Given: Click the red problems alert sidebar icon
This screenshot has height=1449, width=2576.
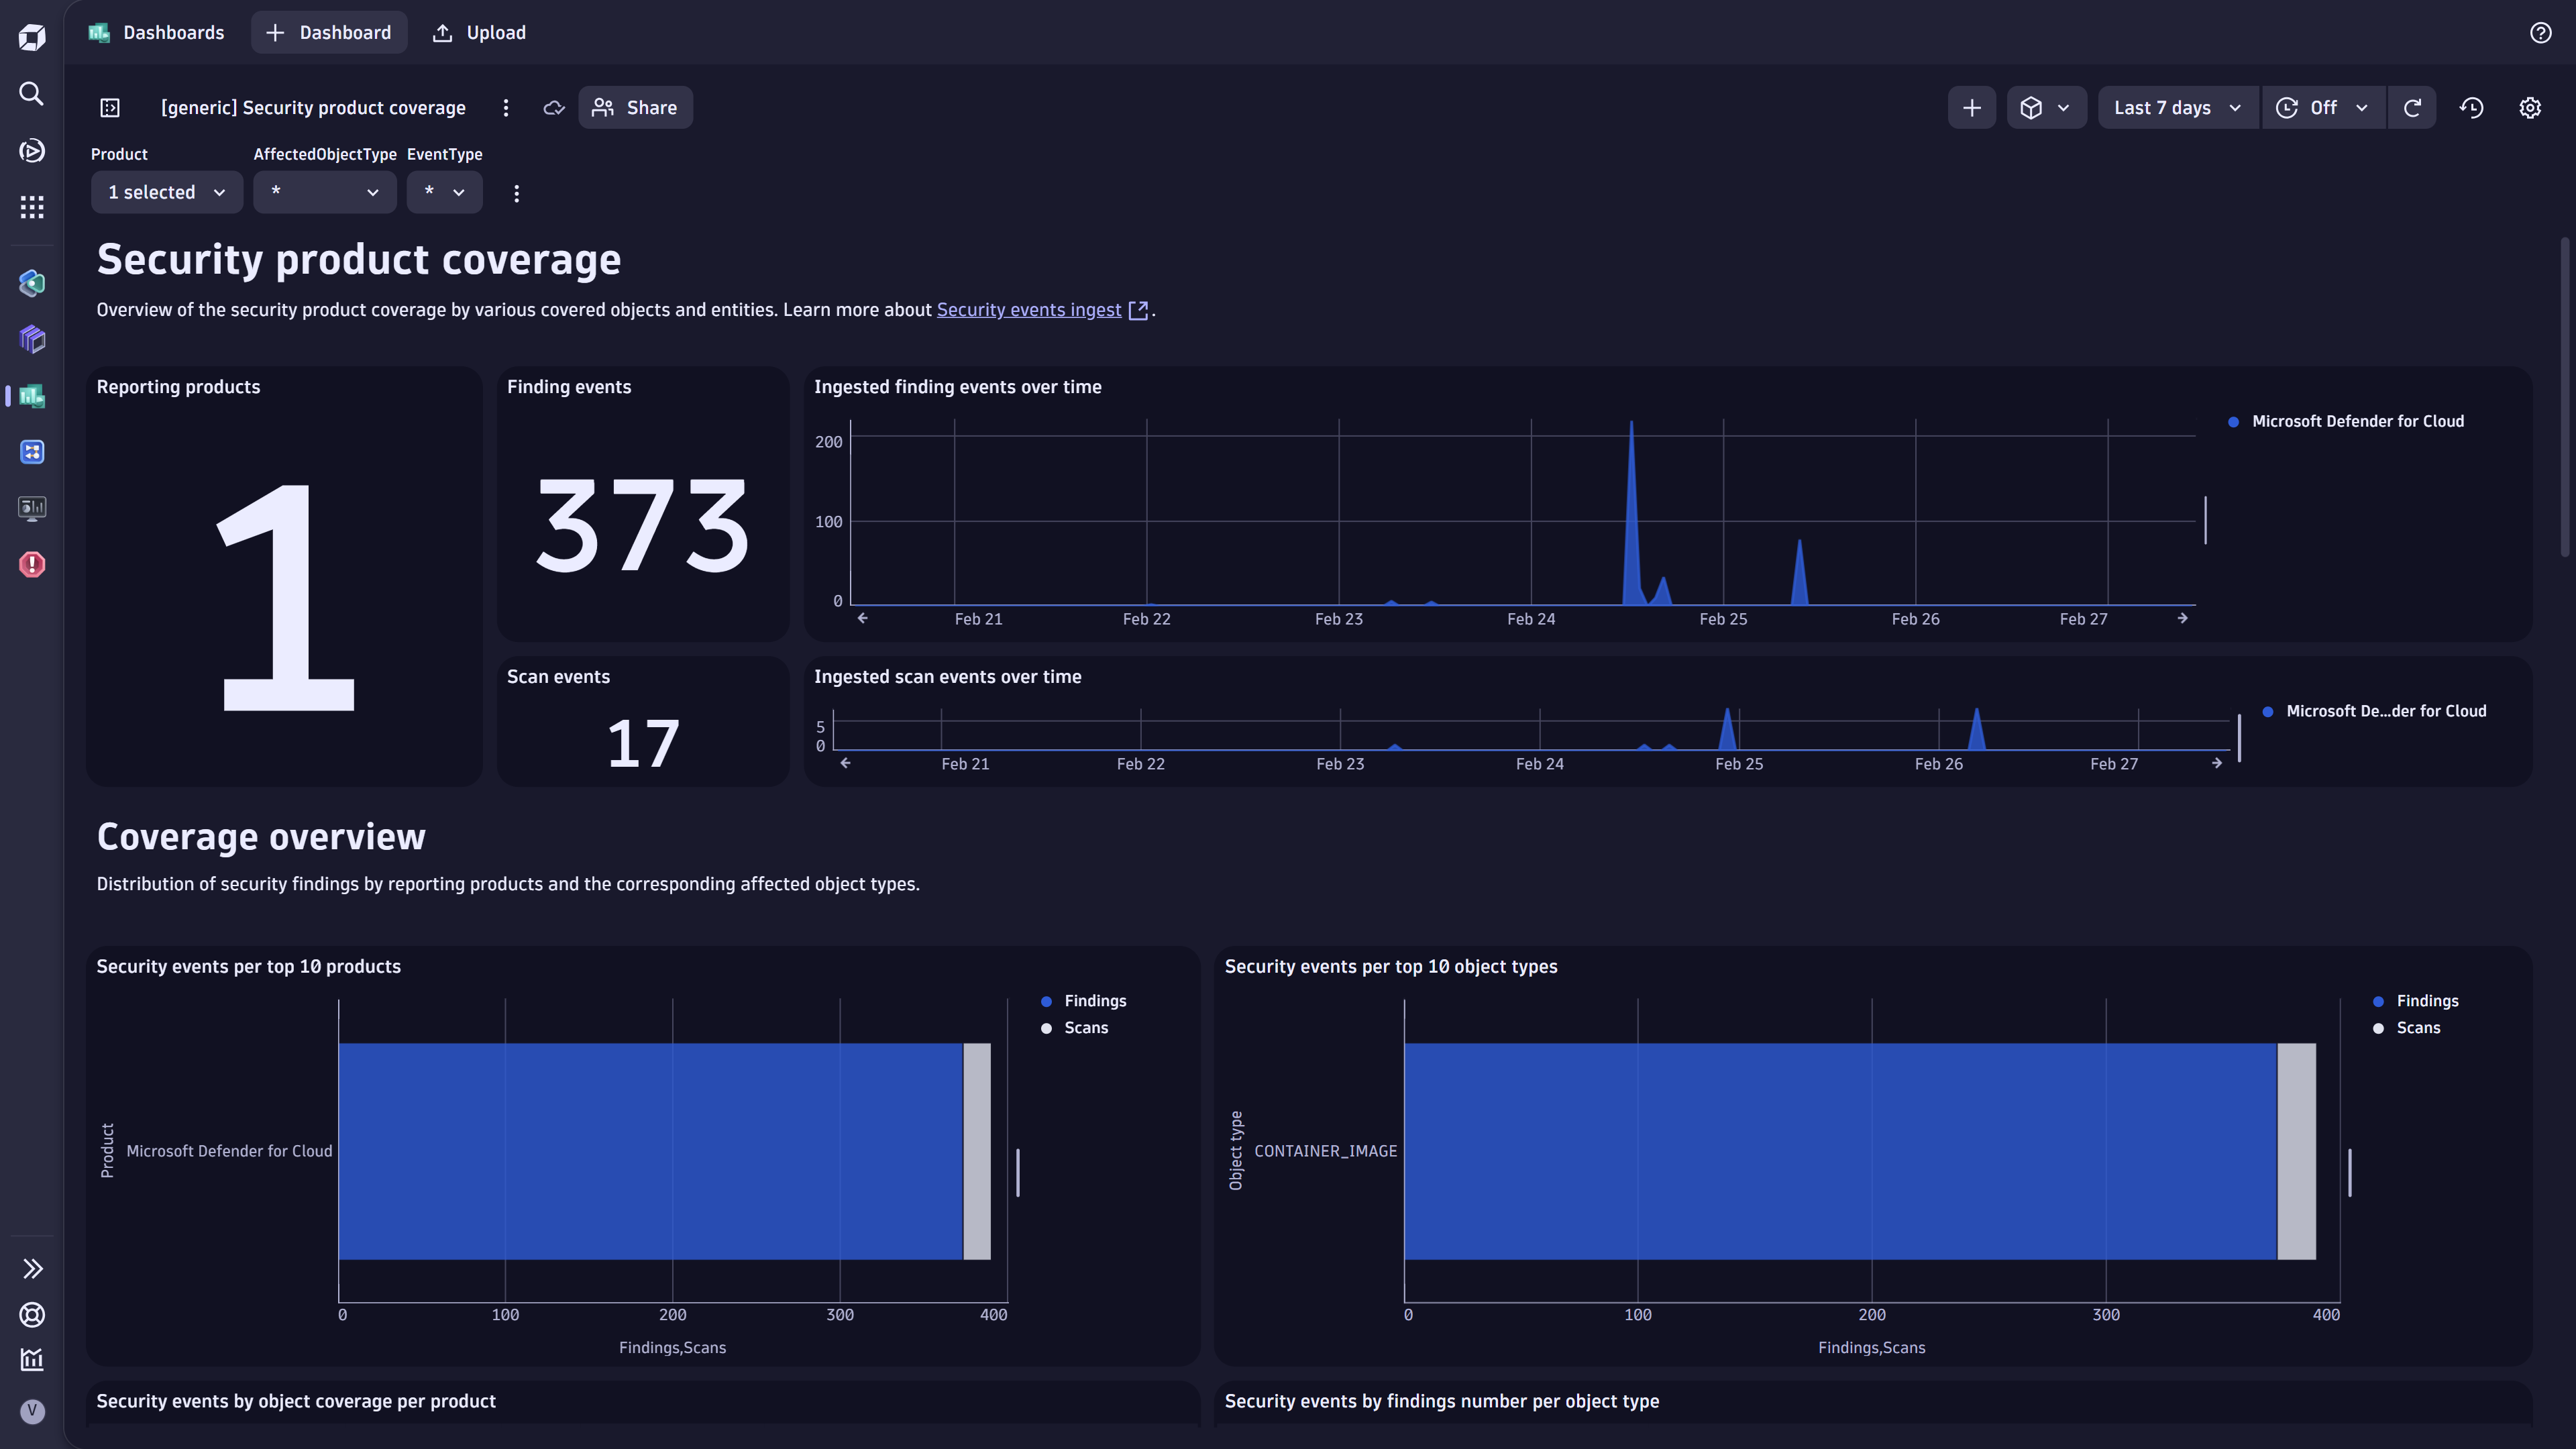Looking at the screenshot, I should [32, 565].
